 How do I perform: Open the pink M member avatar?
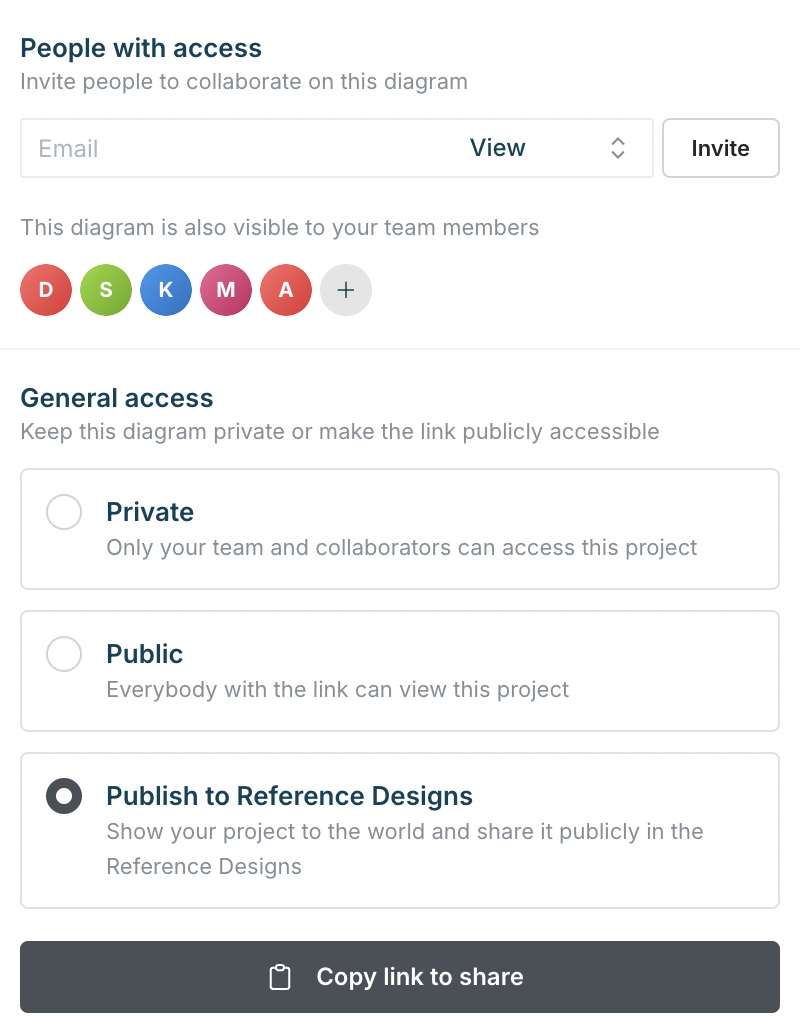[x=226, y=290]
